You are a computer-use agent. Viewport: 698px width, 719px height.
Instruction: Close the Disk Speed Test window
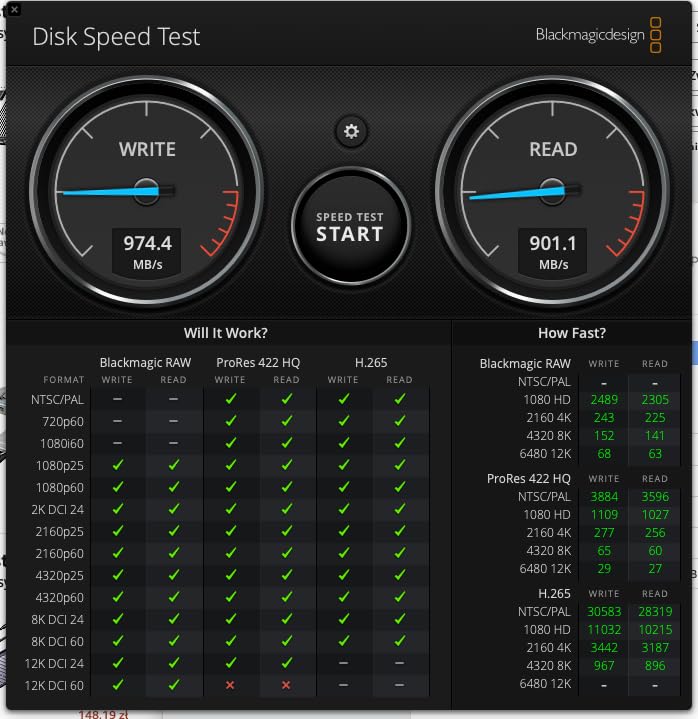tap(14, 9)
